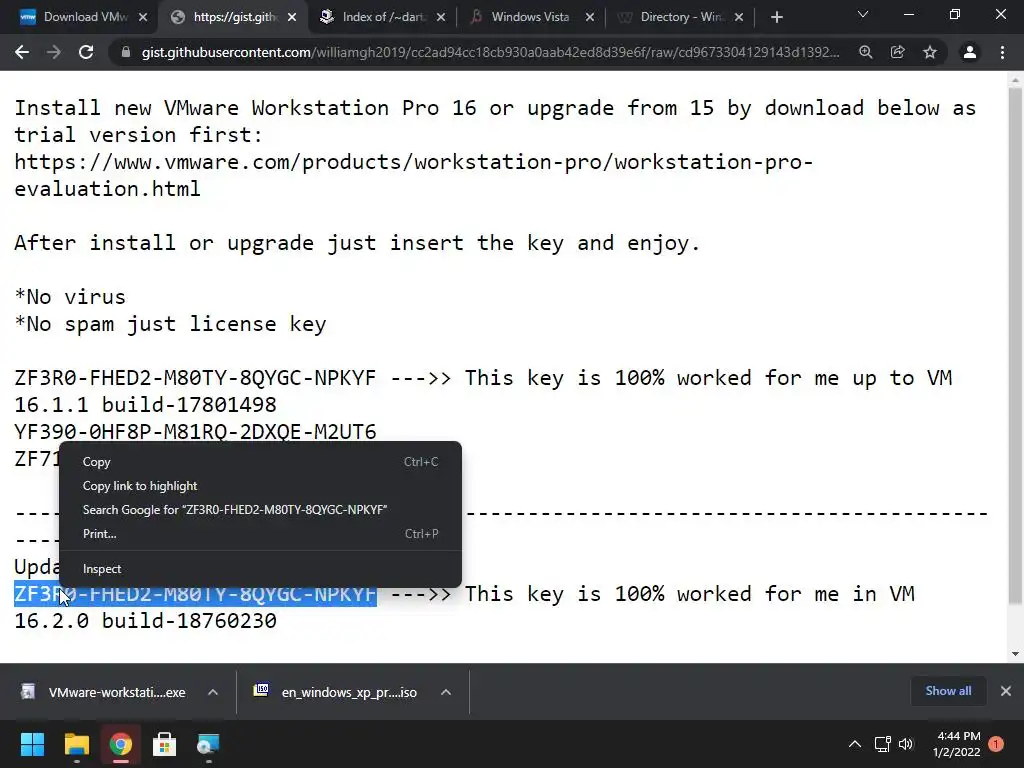Open the Windows Start menu

coord(32,744)
